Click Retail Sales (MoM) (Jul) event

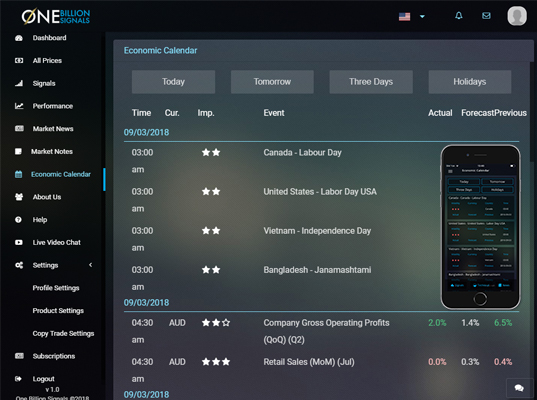(309, 362)
